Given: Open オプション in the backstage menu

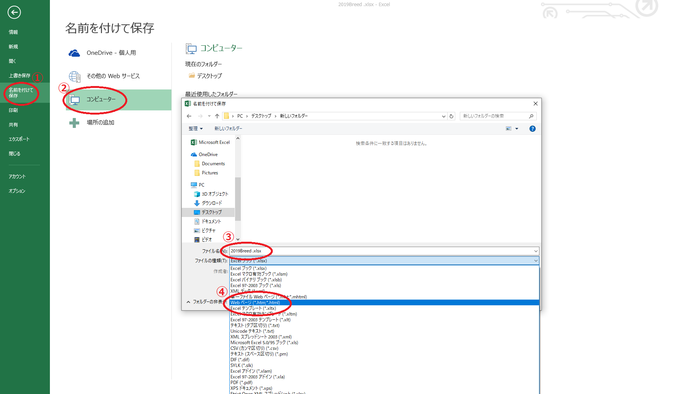Looking at the screenshot, I should (x=17, y=191).
